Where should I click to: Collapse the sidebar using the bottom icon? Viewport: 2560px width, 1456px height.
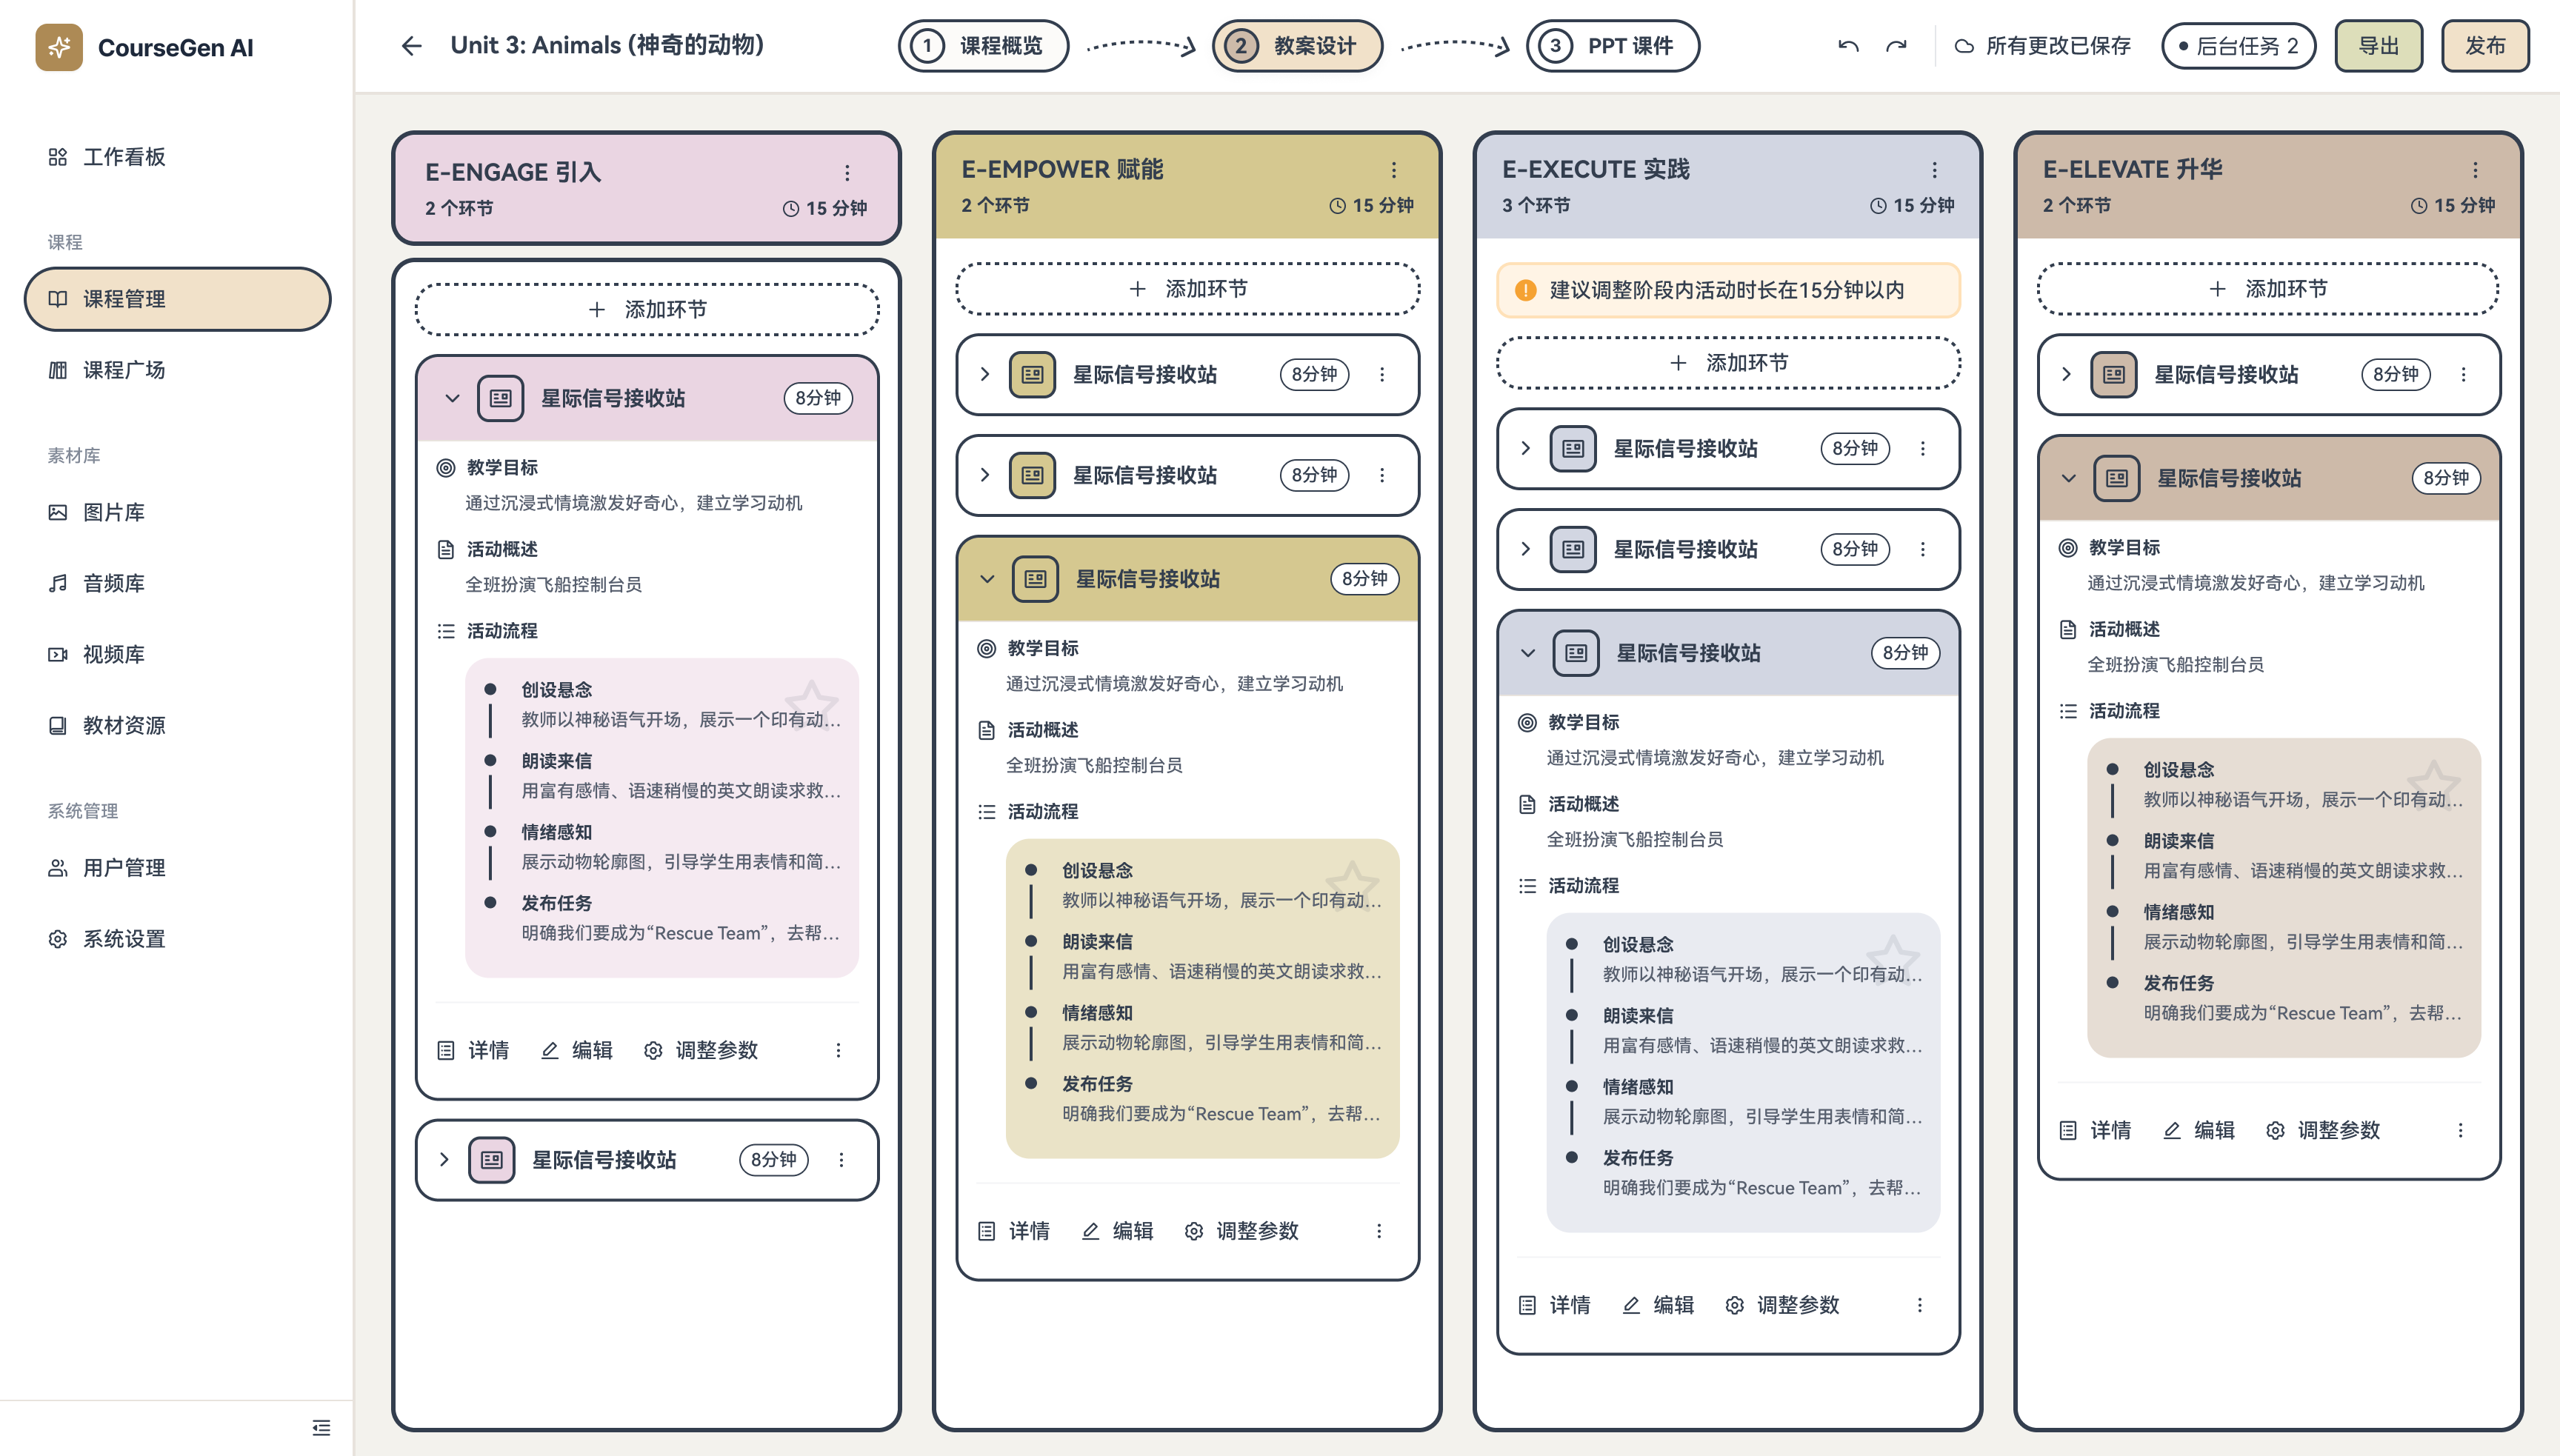pos(321,1427)
